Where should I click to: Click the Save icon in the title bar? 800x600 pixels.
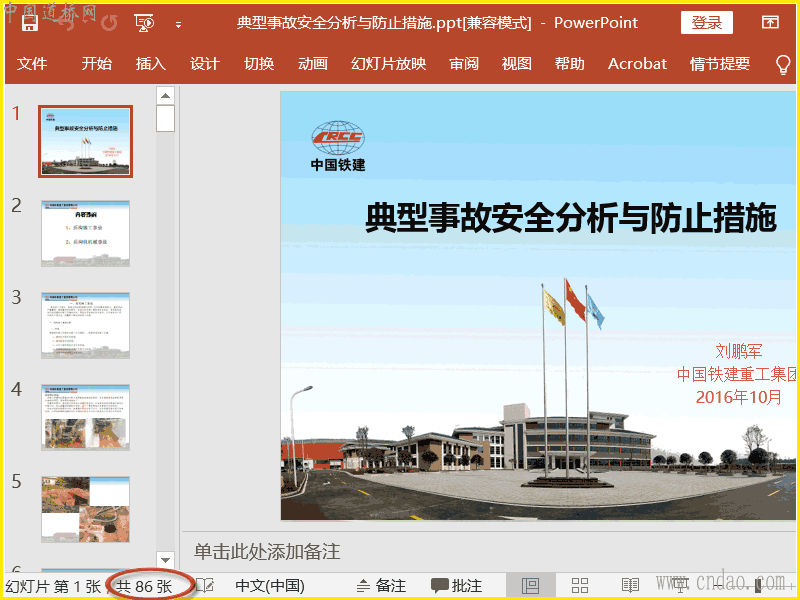coord(30,22)
